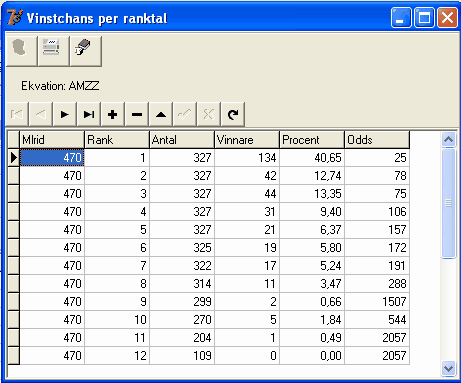Screen dimensions: 461x383
Task: Click the Rank cell 12
Action: (117, 355)
